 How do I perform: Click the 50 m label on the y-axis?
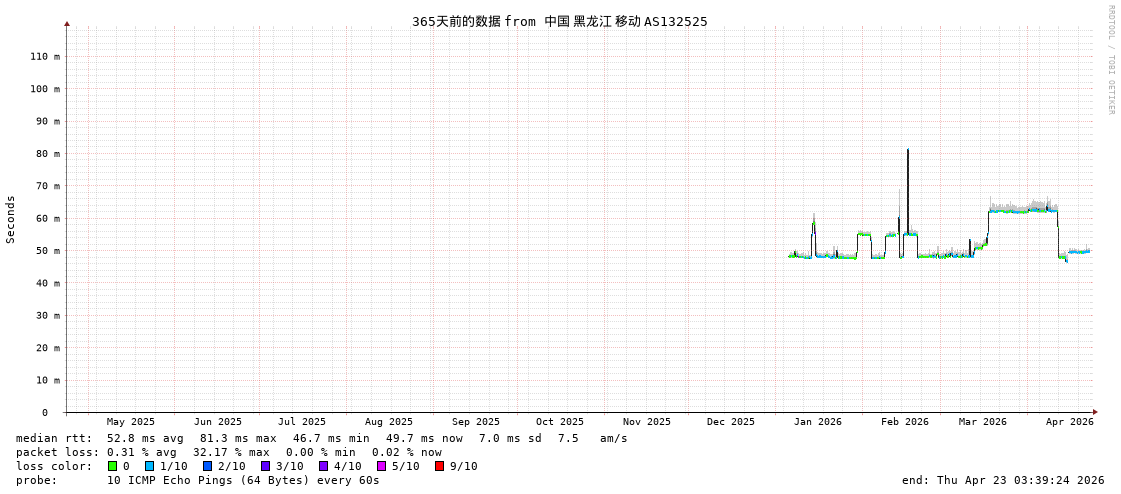[x=44, y=251]
